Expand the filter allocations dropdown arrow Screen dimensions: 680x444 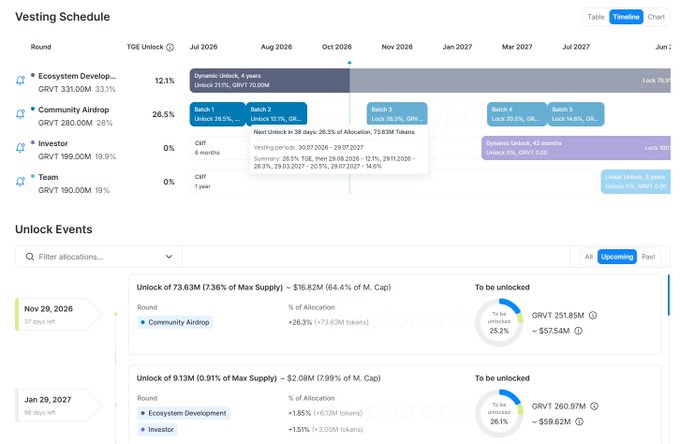[169, 257]
